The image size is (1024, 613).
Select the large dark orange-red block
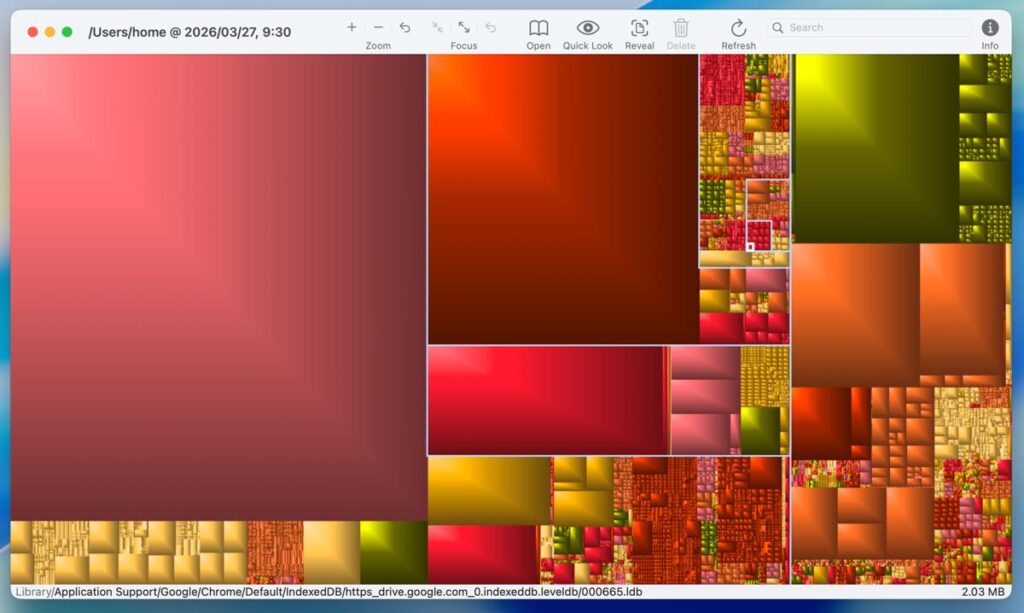pos(562,198)
